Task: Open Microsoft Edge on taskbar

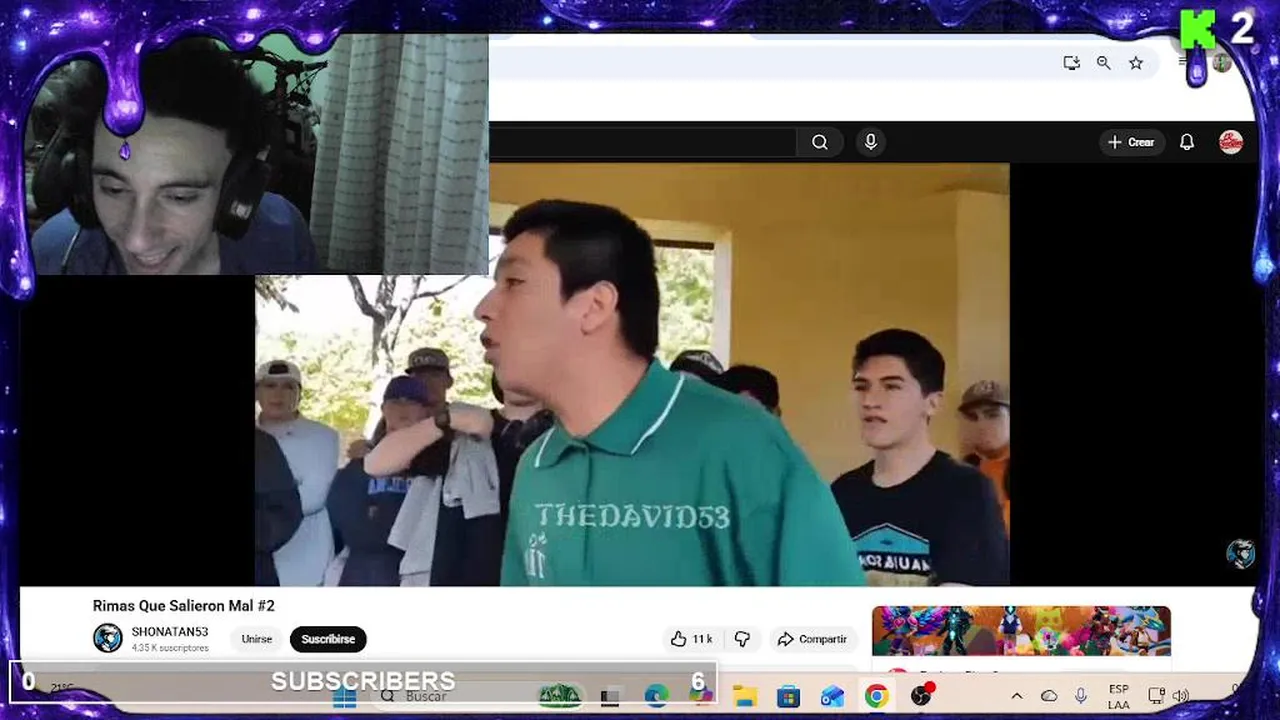Action: [656, 696]
